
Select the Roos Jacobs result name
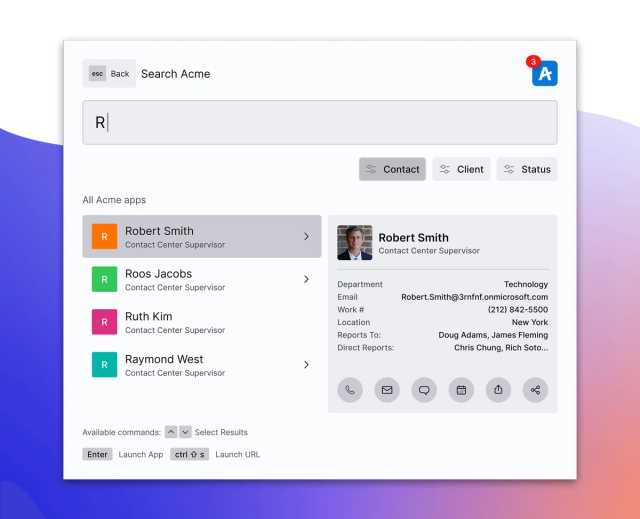point(158,274)
